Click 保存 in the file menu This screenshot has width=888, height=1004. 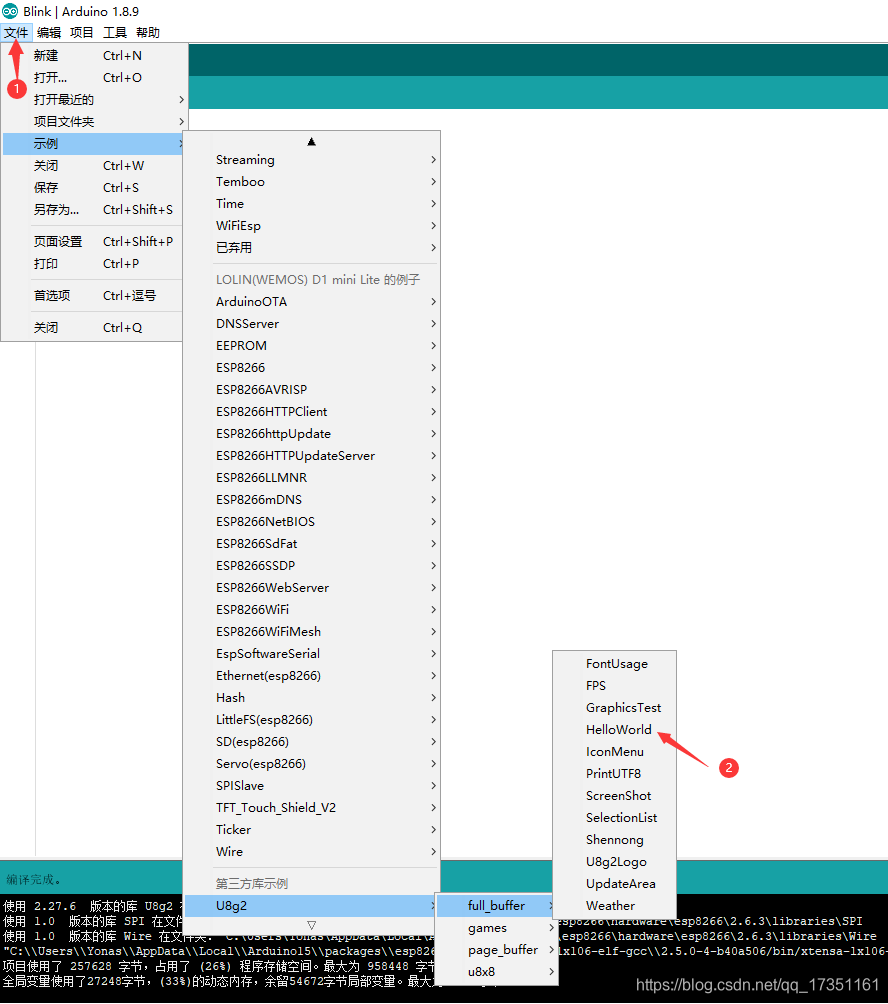tap(95, 188)
